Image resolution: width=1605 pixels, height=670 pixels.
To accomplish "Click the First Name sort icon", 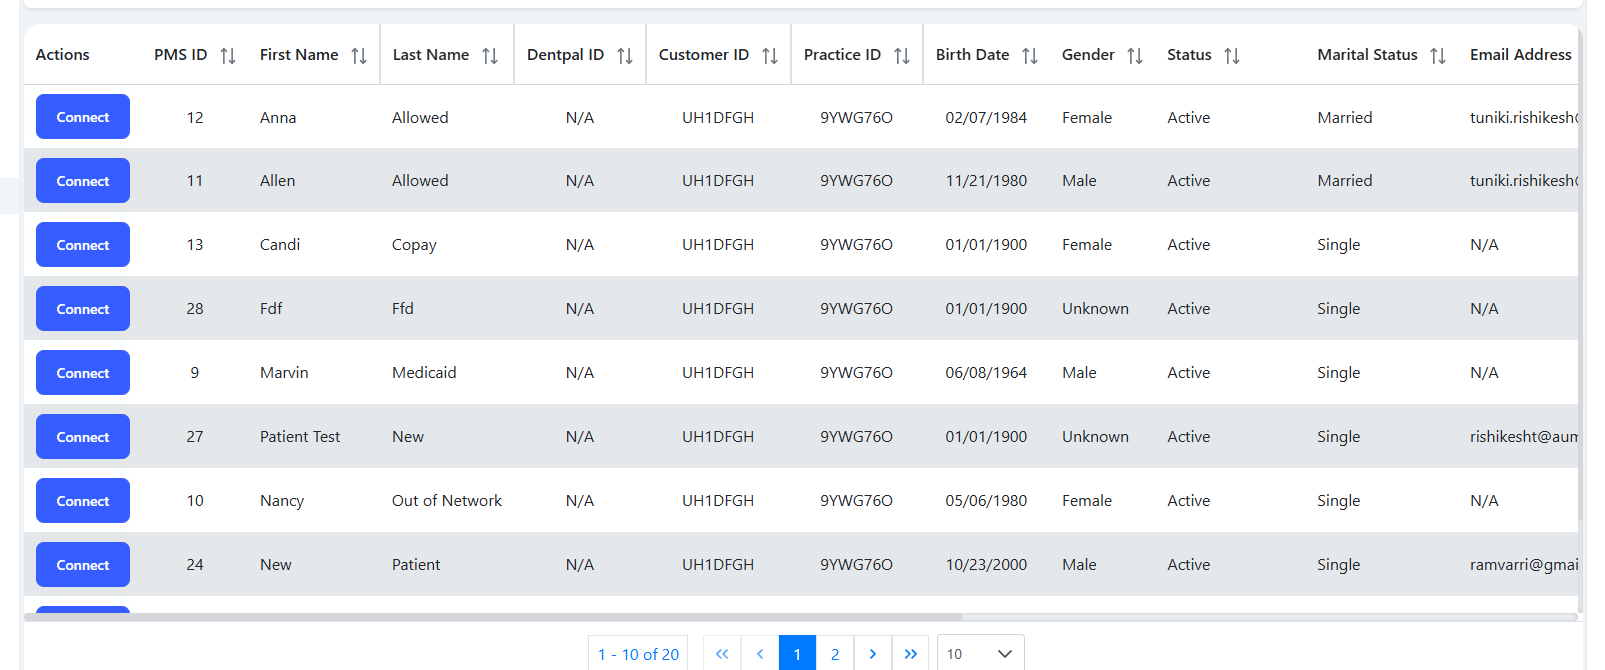I will click(x=359, y=56).
